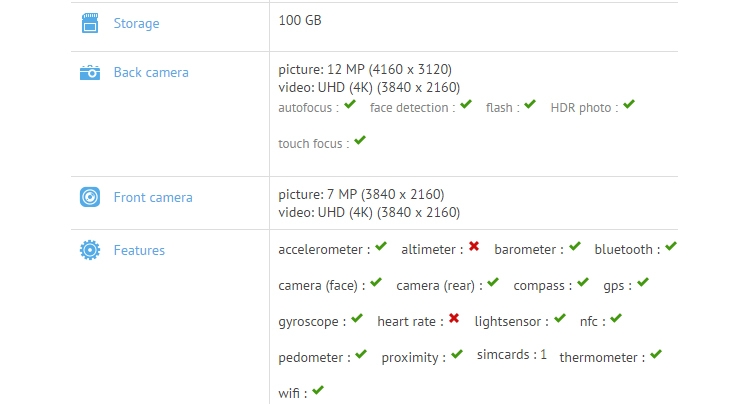The height and width of the screenshot is (404, 750).
Task: Click the Back camera icon
Action: pos(90,73)
